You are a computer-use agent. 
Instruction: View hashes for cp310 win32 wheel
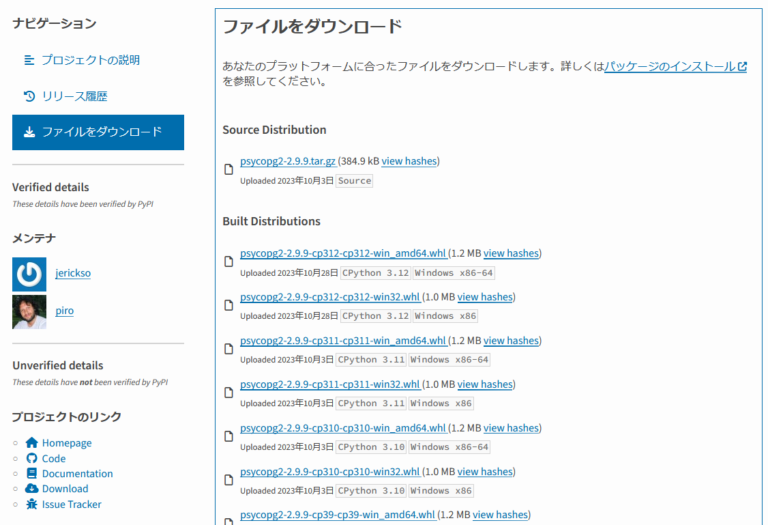pos(484,471)
